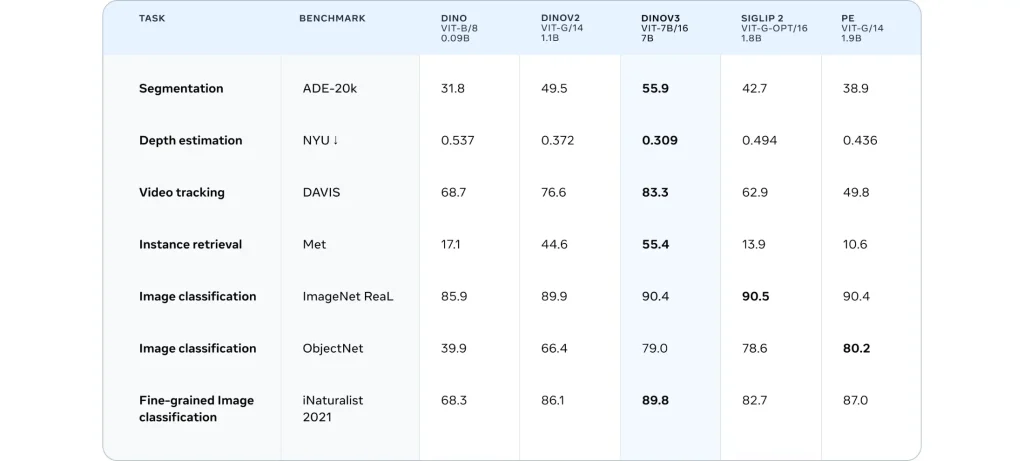This screenshot has height=461, width=1024.
Task: Select the bold 0.309 depth value
Action: click(x=659, y=141)
